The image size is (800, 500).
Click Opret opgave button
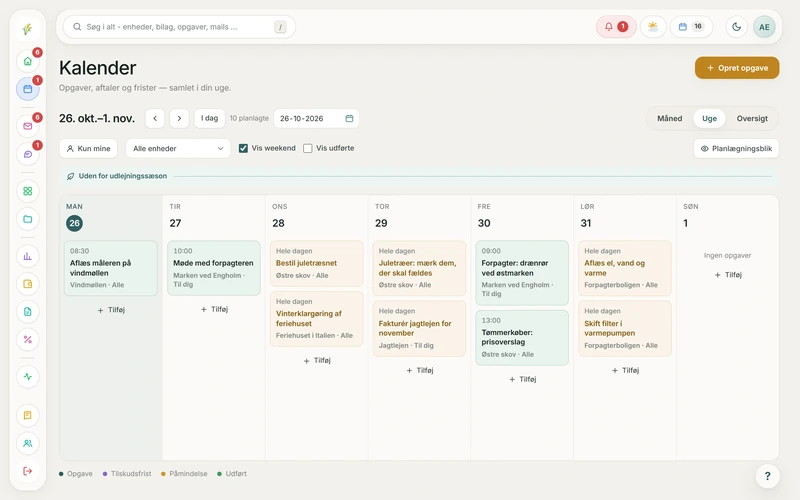(x=737, y=68)
